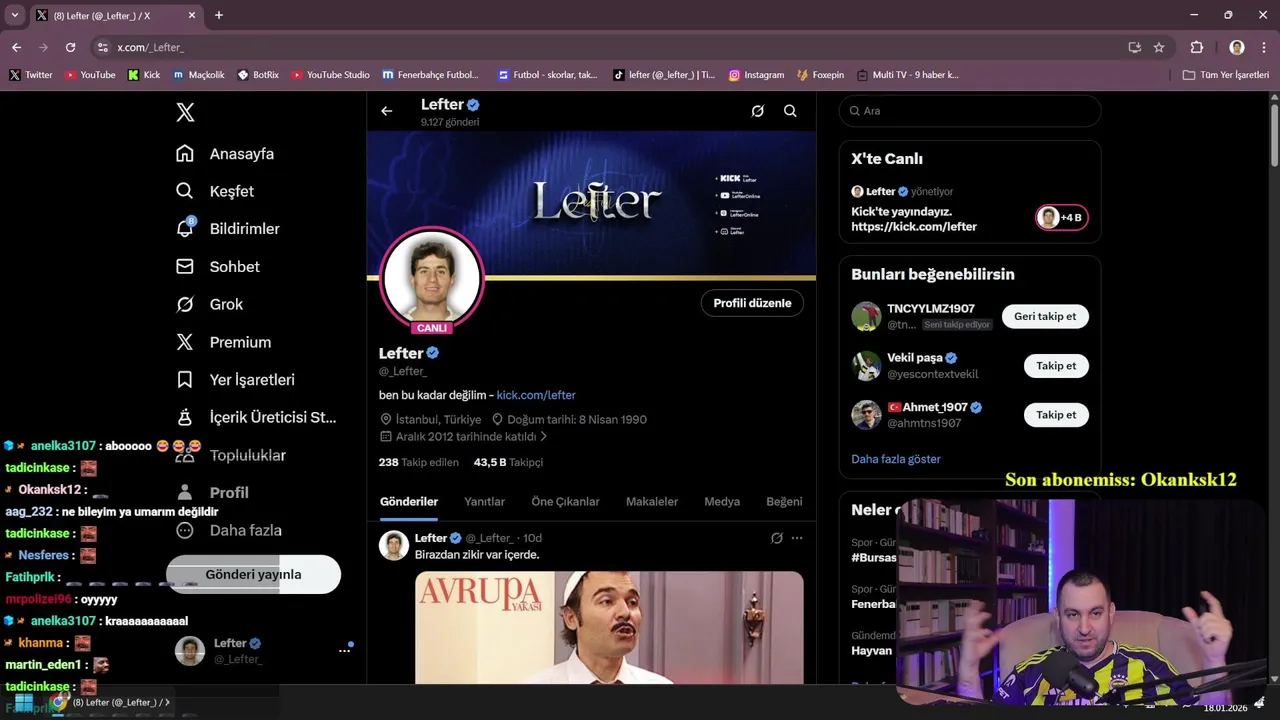The image size is (1280, 720).
Task: Open the Chrome profile avatar icon
Action: (x=1237, y=47)
